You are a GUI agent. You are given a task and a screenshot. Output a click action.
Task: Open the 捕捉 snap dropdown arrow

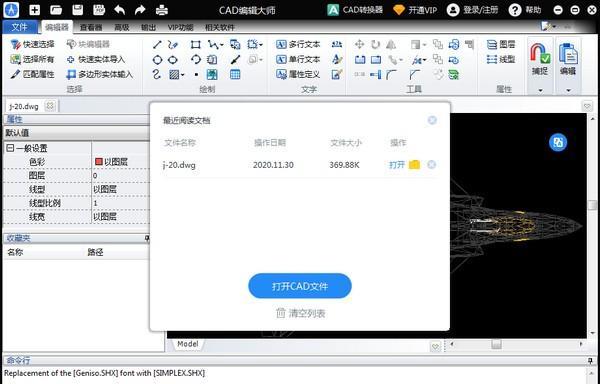pos(540,91)
